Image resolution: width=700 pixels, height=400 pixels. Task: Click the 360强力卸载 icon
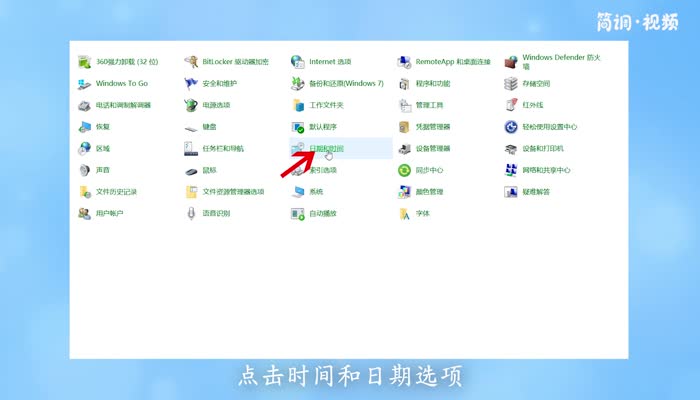pos(85,62)
